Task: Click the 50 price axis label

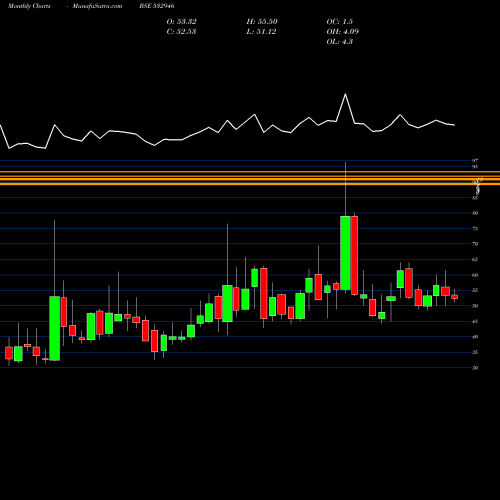Action: click(x=475, y=306)
